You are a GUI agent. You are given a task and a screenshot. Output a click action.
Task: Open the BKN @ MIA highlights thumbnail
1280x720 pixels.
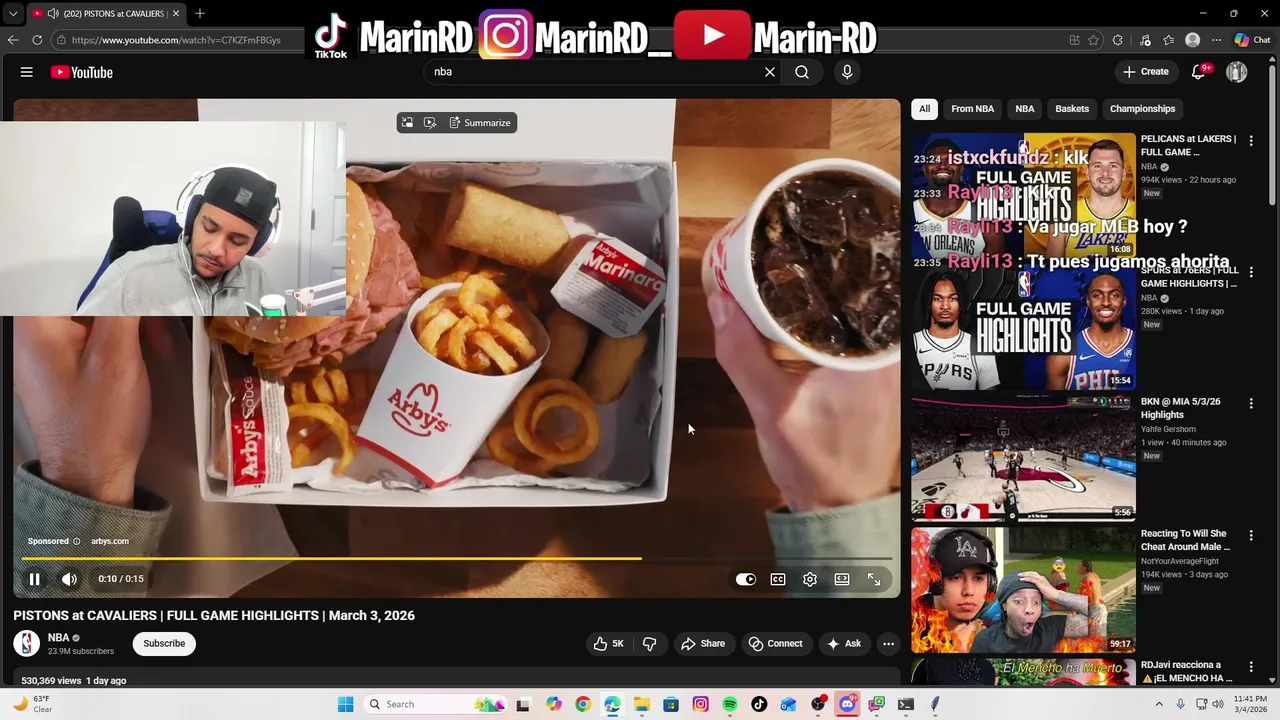tap(1023, 458)
